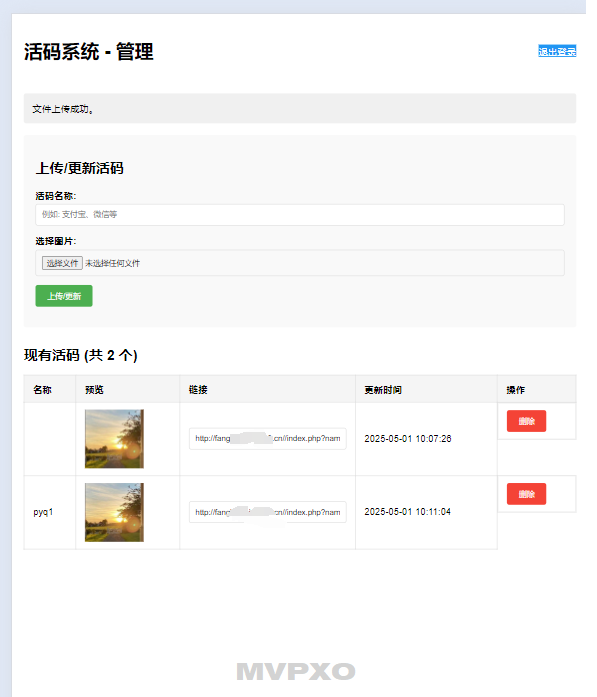Click the 退出登录 logout link

click(557, 52)
